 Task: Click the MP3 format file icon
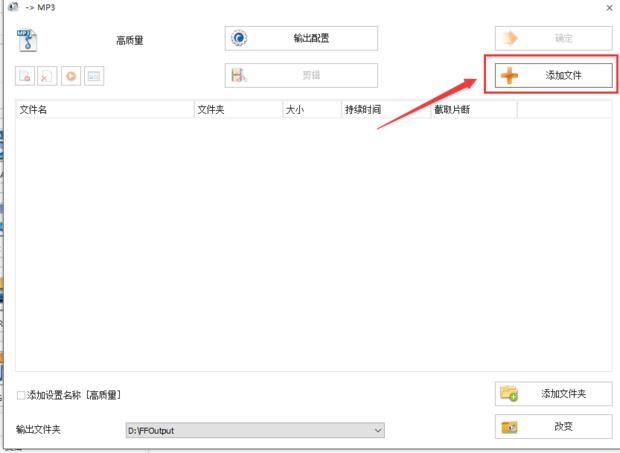[x=27, y=40]
